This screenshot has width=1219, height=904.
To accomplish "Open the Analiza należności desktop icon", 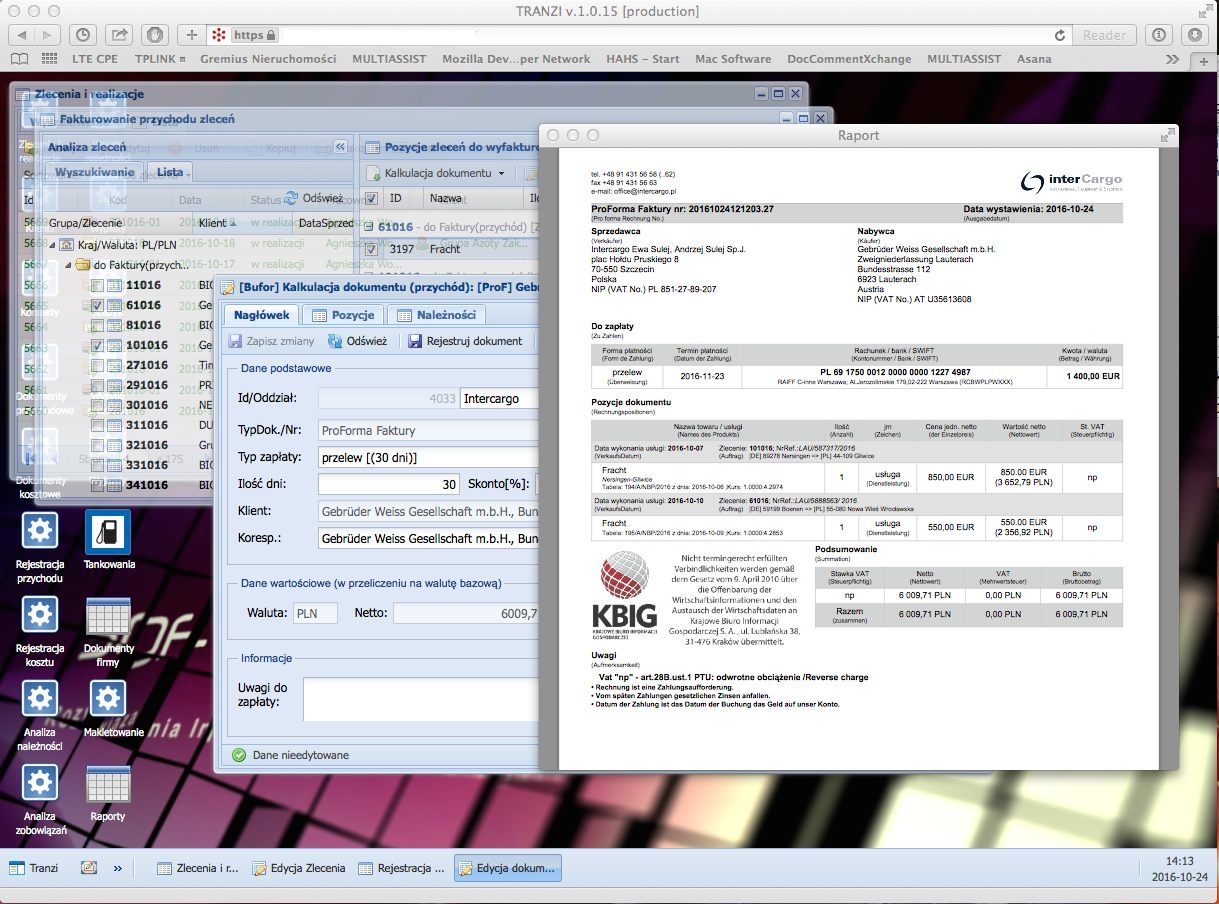I will click(39, 699).
